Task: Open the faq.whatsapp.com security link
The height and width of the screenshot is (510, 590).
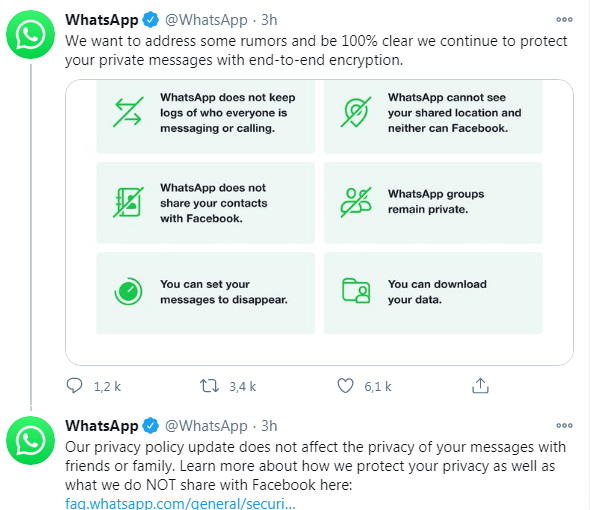Action: click(180, 503)
